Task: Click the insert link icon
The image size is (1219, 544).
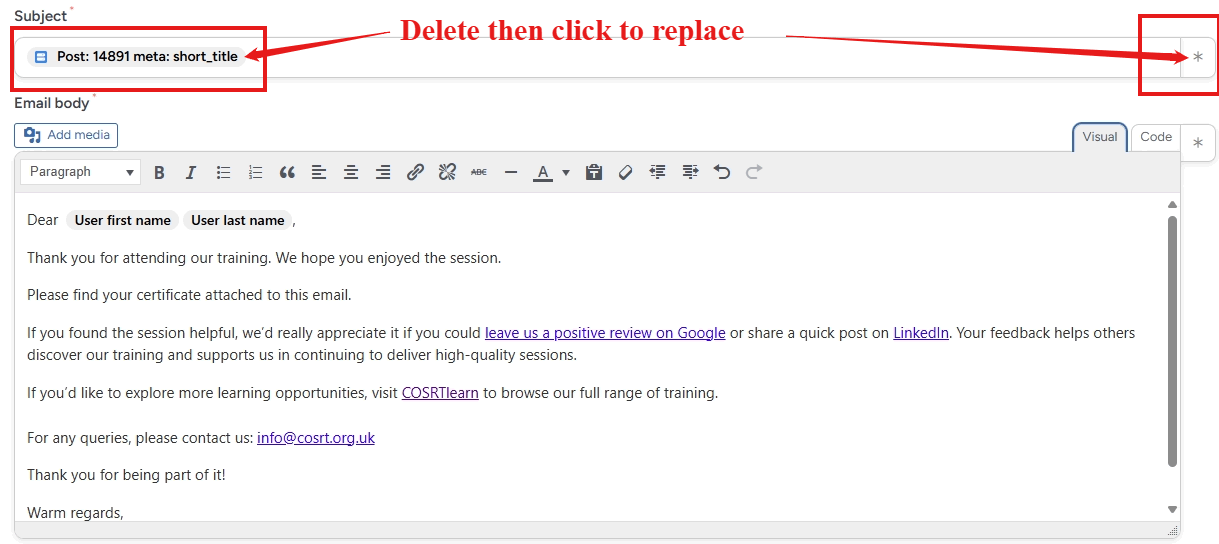Action: pyautogui.click(x=415, y=172)
